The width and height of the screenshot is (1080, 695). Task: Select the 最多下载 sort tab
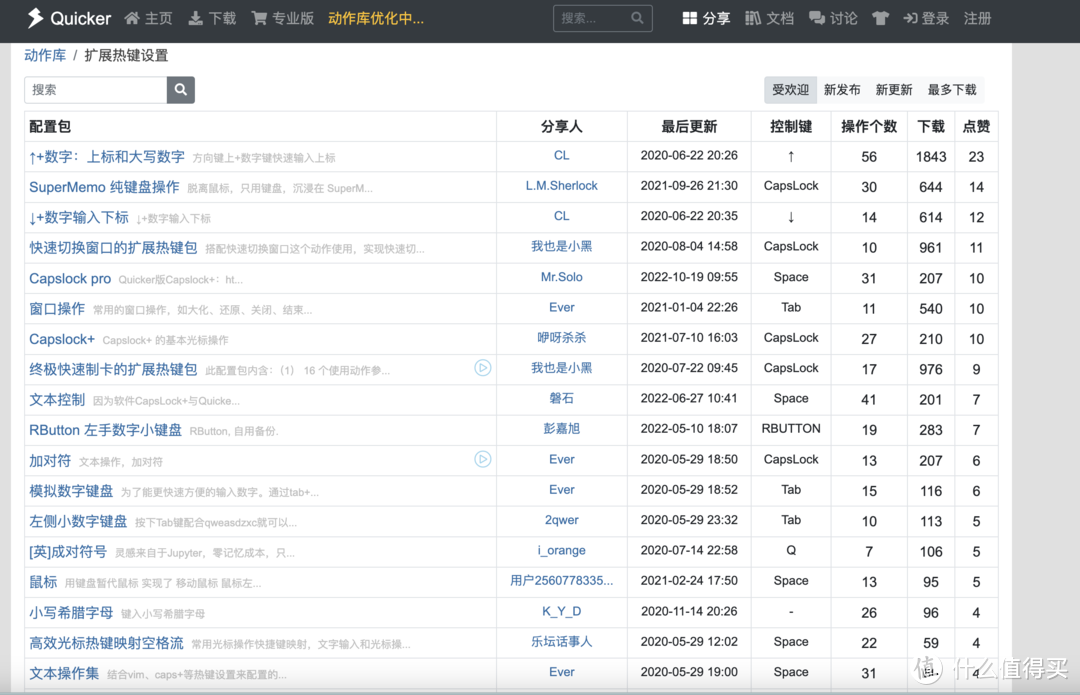pos(952,90)
